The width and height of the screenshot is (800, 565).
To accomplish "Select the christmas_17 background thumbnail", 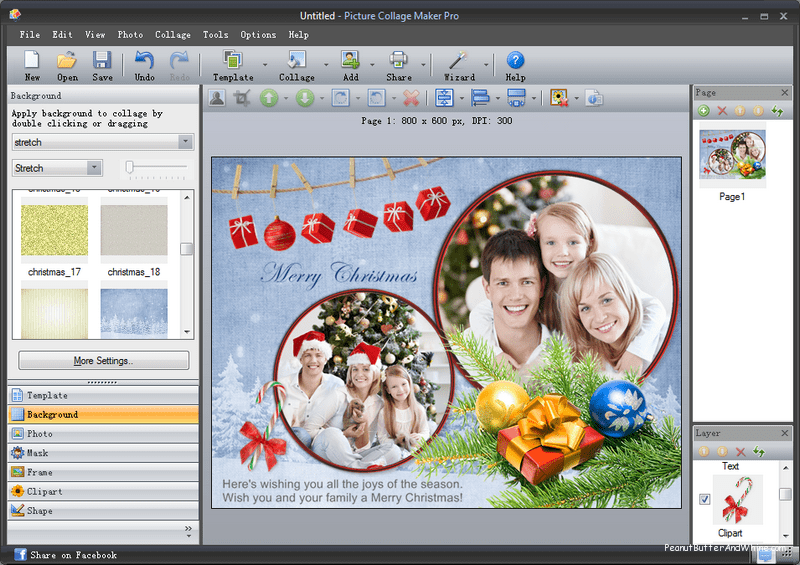I will click(x=54, y=230).
